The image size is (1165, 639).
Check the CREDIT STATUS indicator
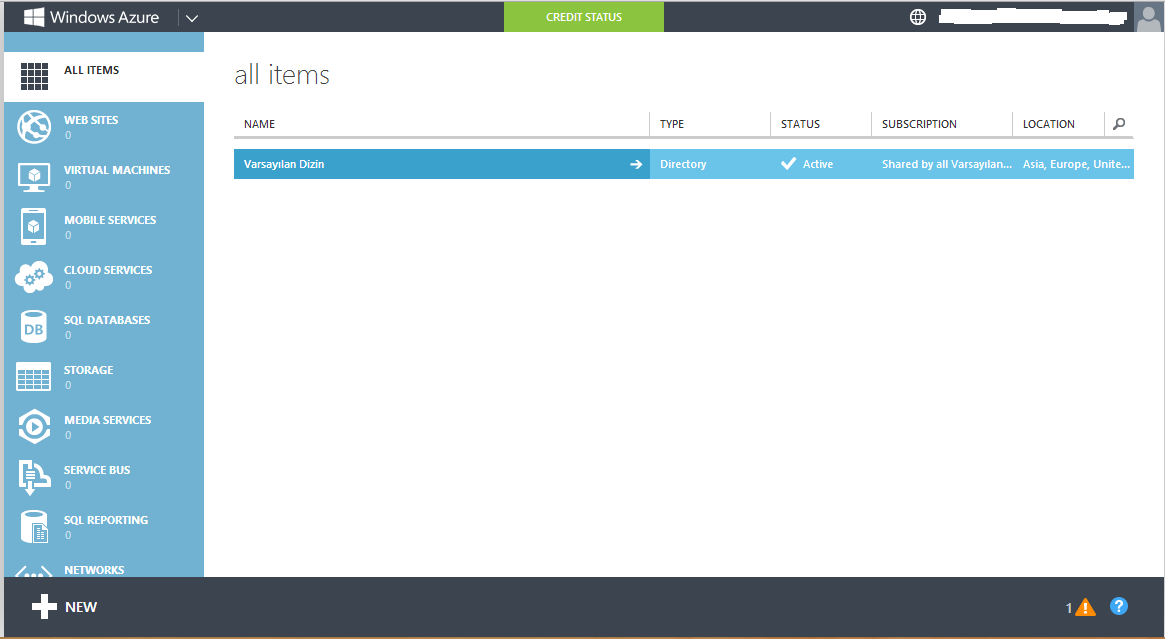point(583,17)
